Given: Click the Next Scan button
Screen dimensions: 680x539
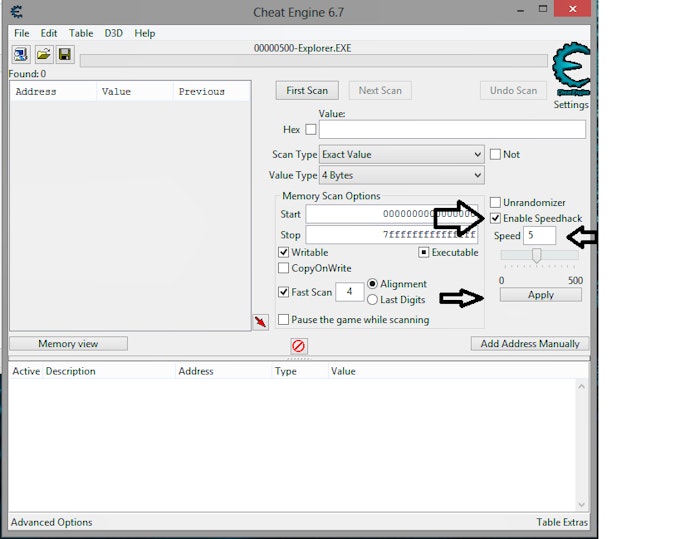Looking at the screenshot, I should 380,91.
